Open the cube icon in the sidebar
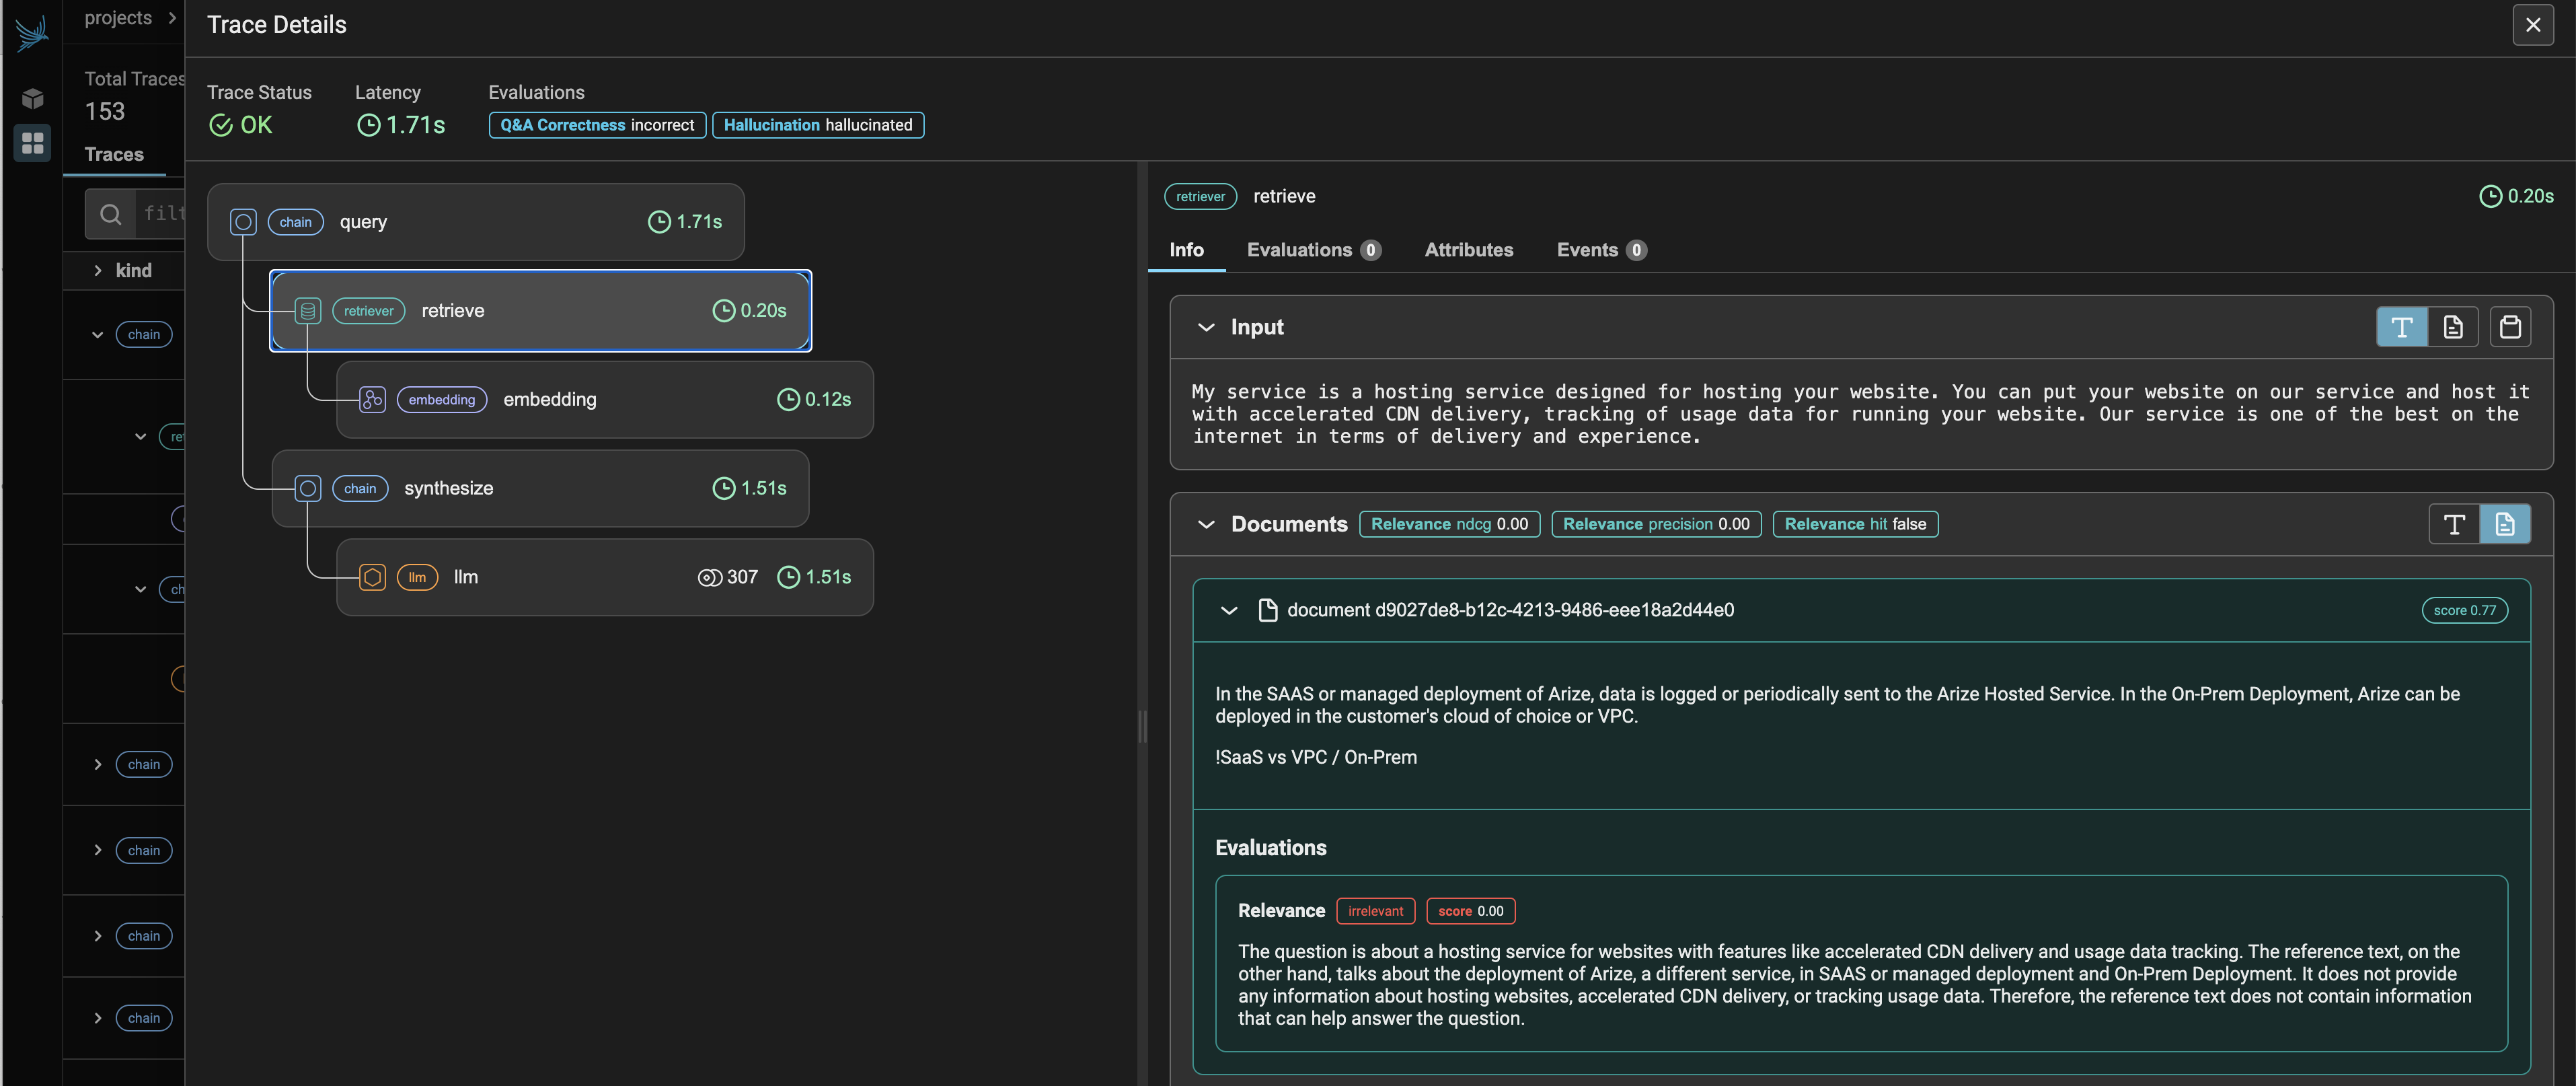 32,98
